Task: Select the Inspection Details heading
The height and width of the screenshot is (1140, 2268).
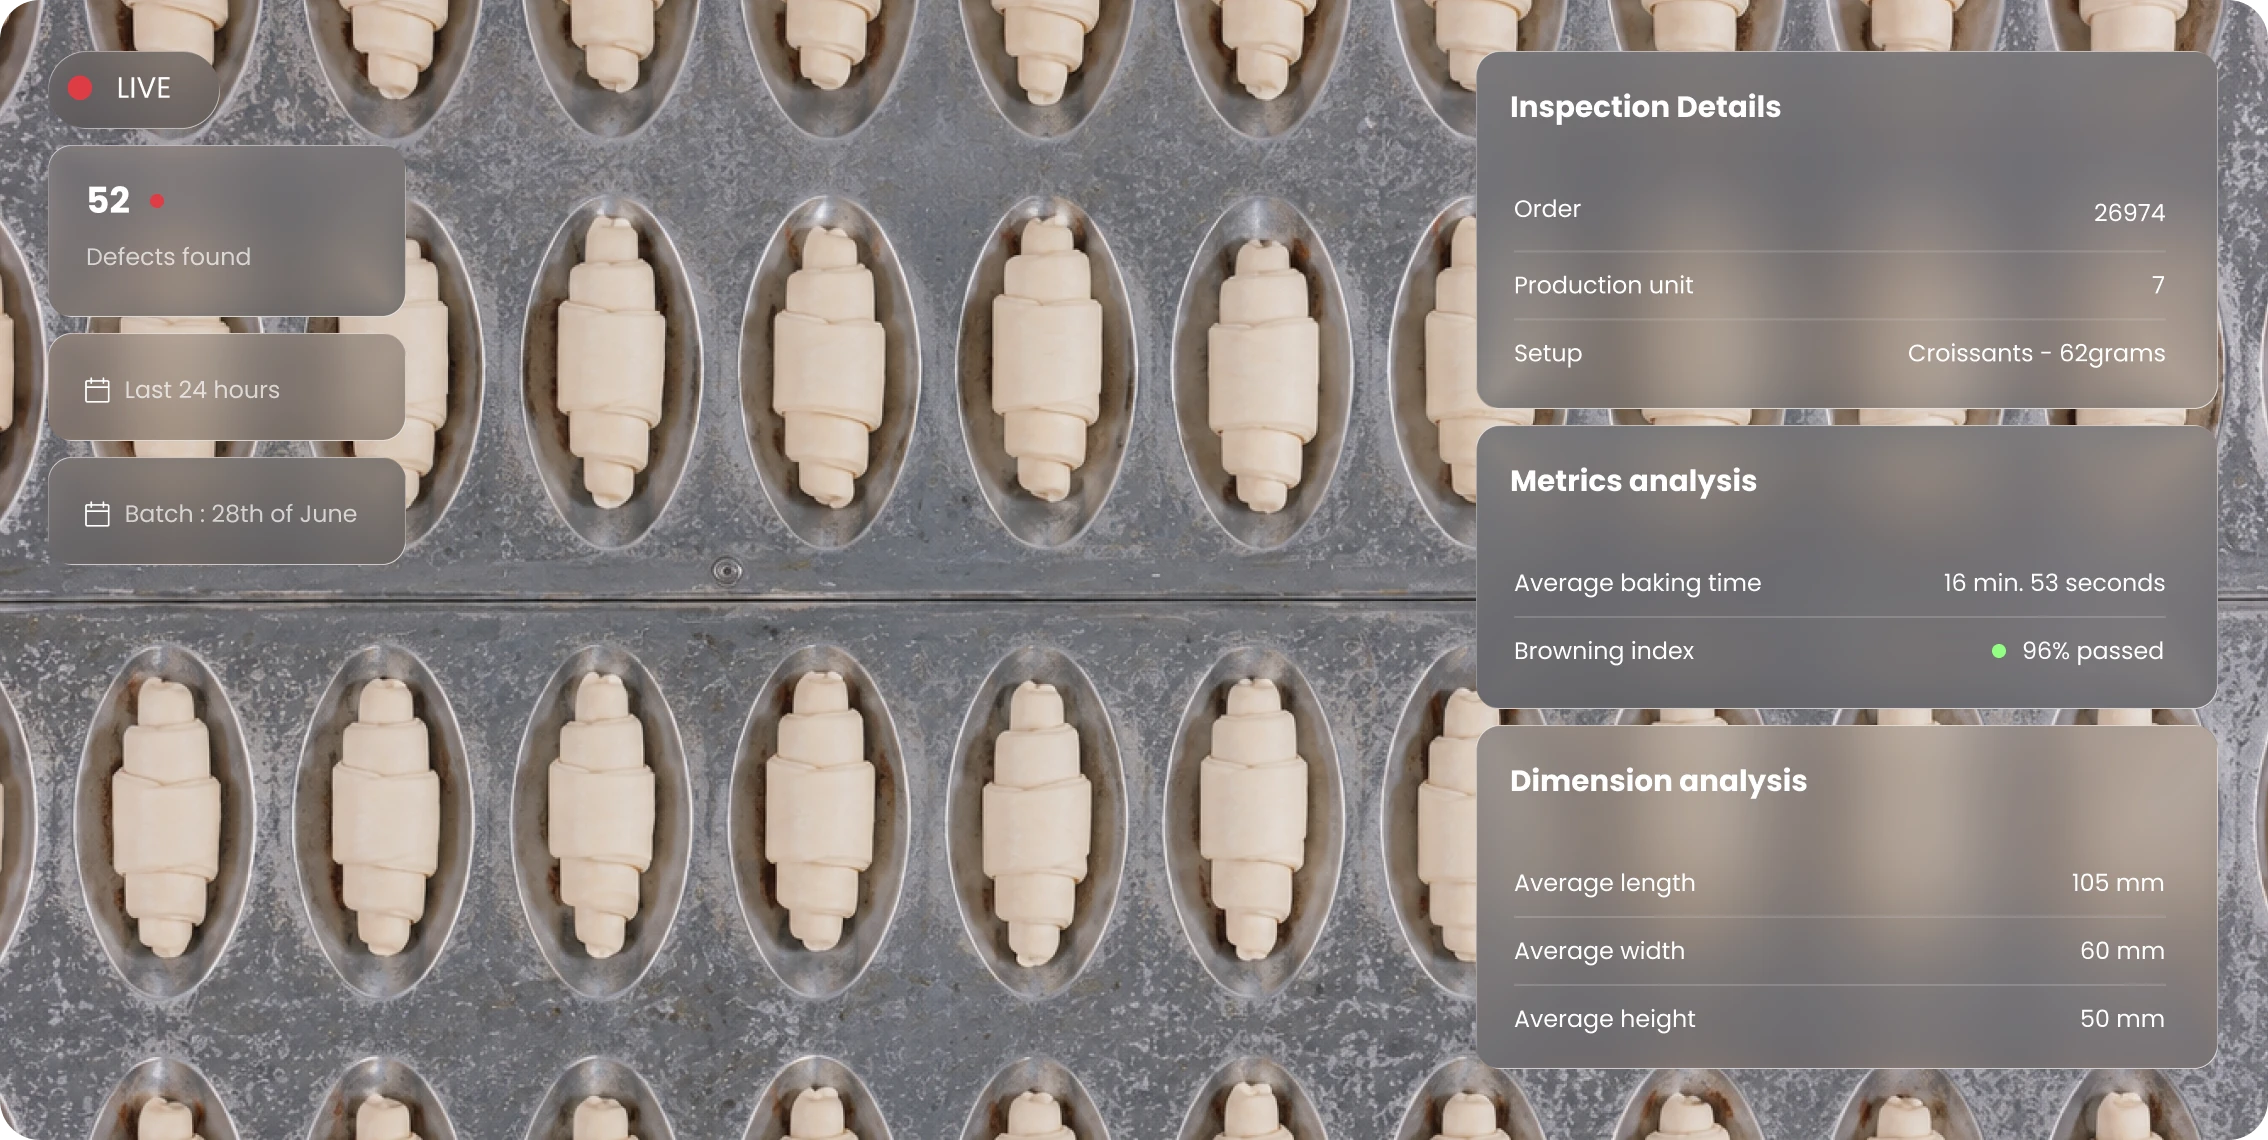Action: pos(1645,107)
